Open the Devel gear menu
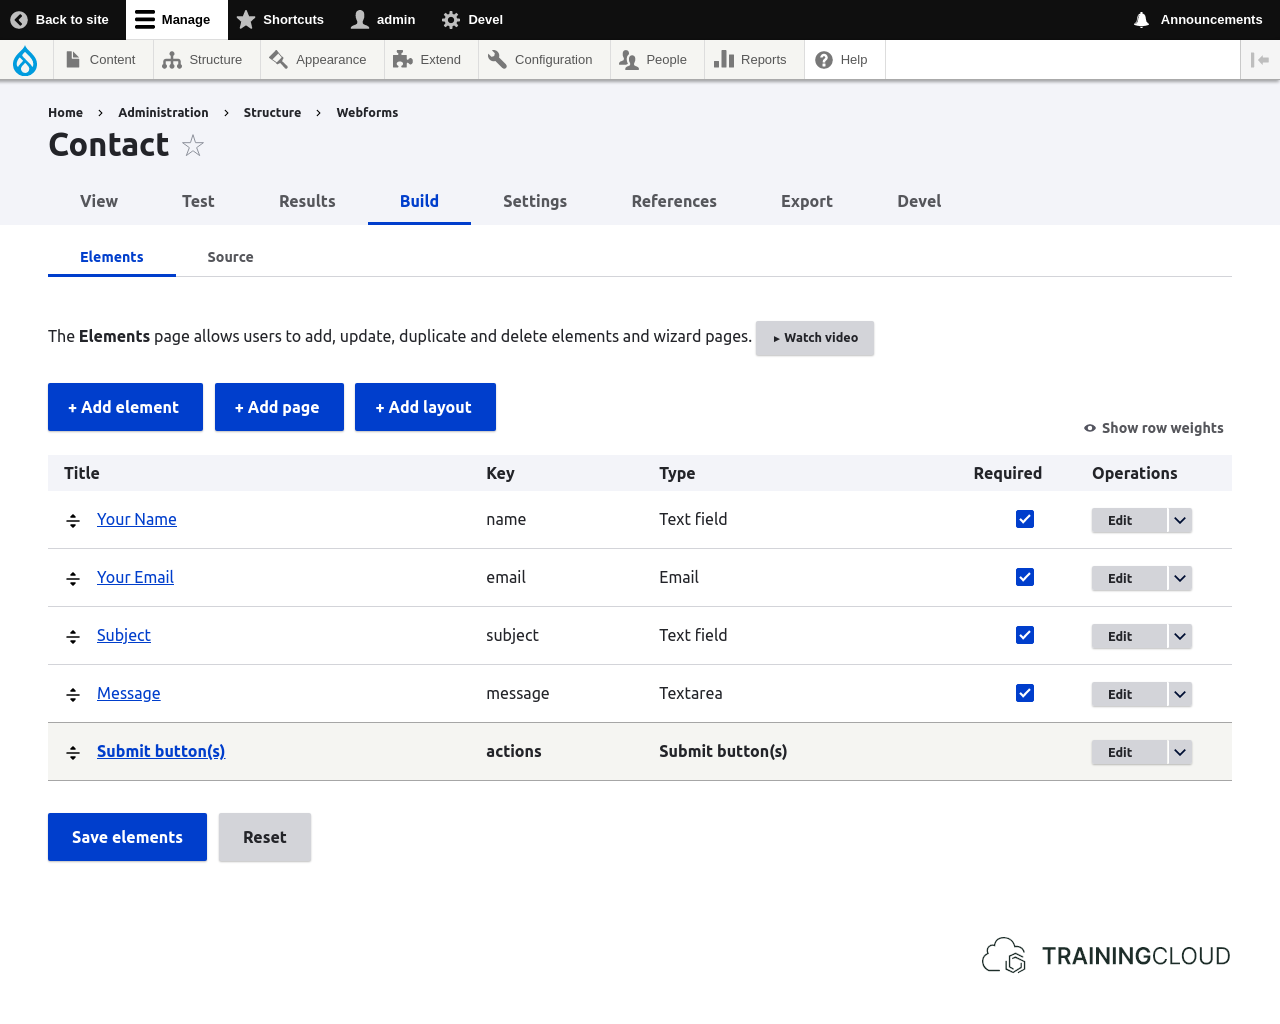This screenshot has height=1024, width=1280. click(x=473, y=20)
